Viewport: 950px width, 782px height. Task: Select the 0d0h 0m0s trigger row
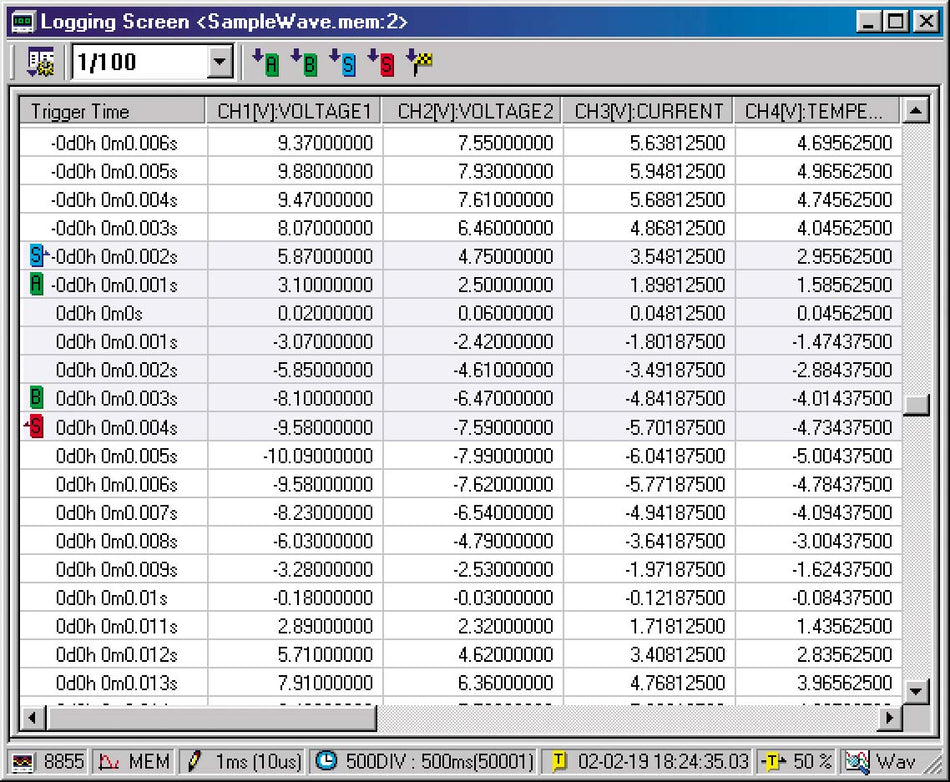coord(460,313)
